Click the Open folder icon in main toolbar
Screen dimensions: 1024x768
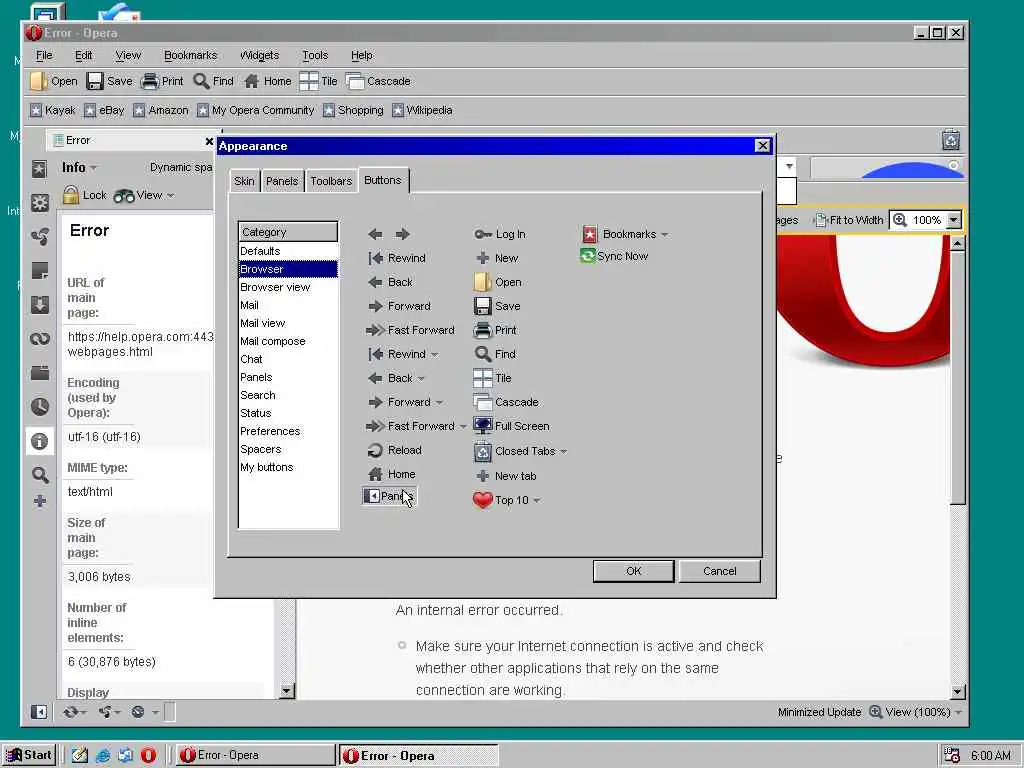click(x=39, y=81)
